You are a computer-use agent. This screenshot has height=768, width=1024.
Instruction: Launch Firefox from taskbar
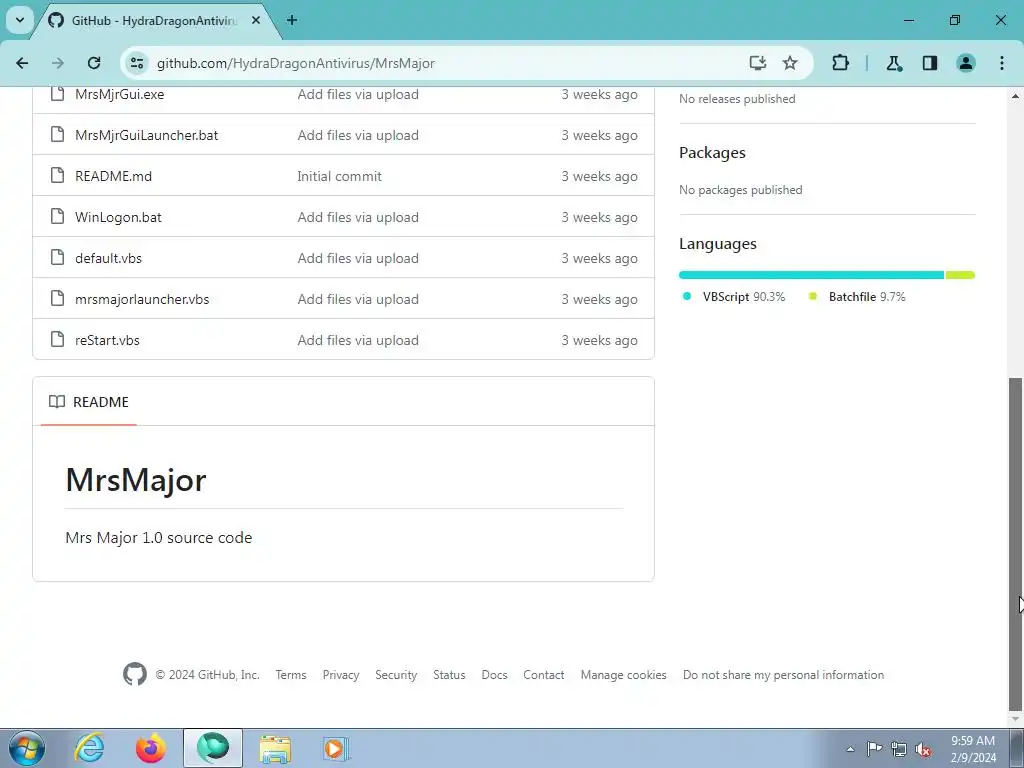(x=151, y=748)
